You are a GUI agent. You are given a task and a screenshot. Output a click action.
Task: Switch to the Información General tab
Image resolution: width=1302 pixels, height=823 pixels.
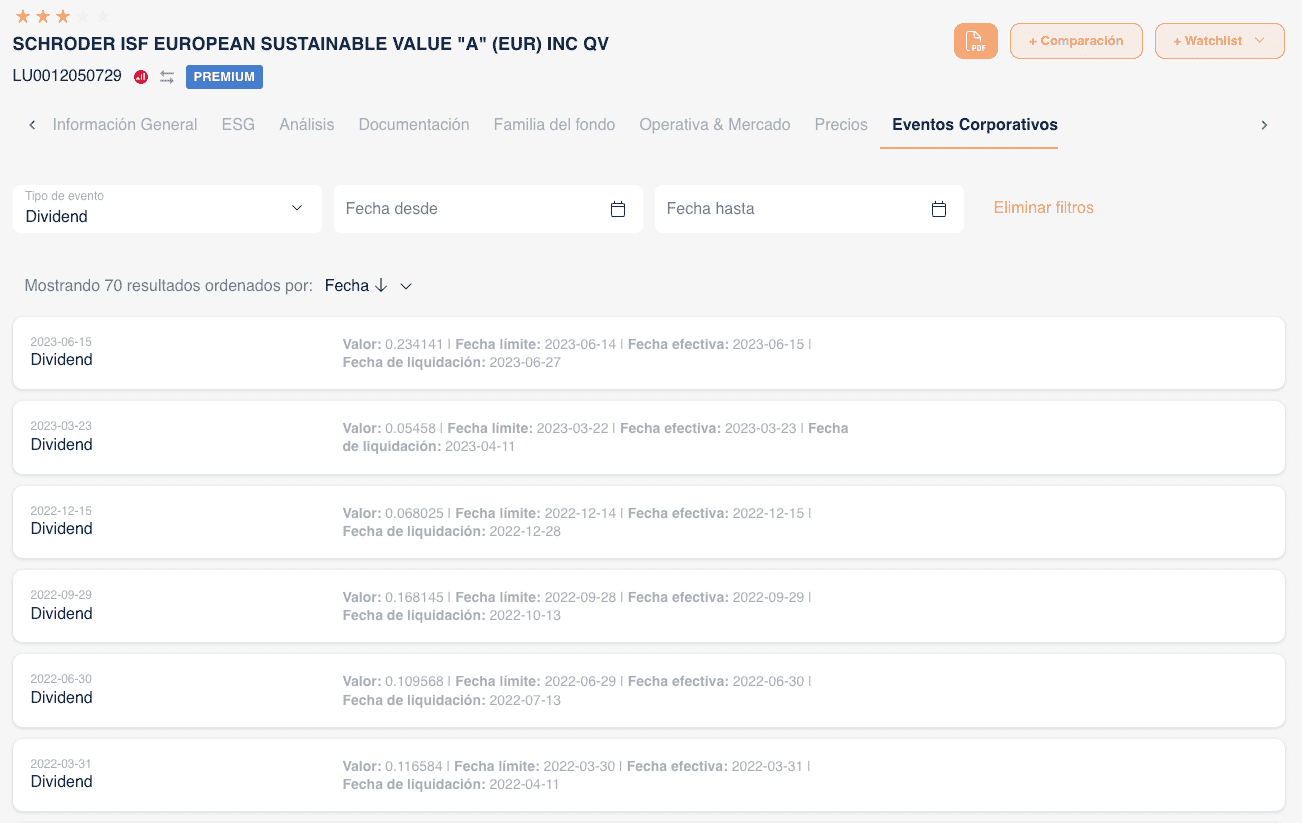tap(125, 125)
